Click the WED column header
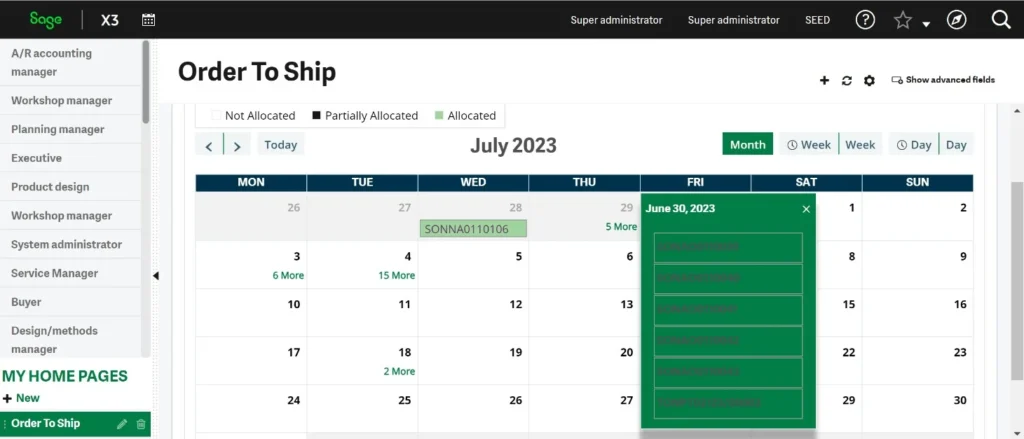1024x439 pixels. [x=473, y=182]
